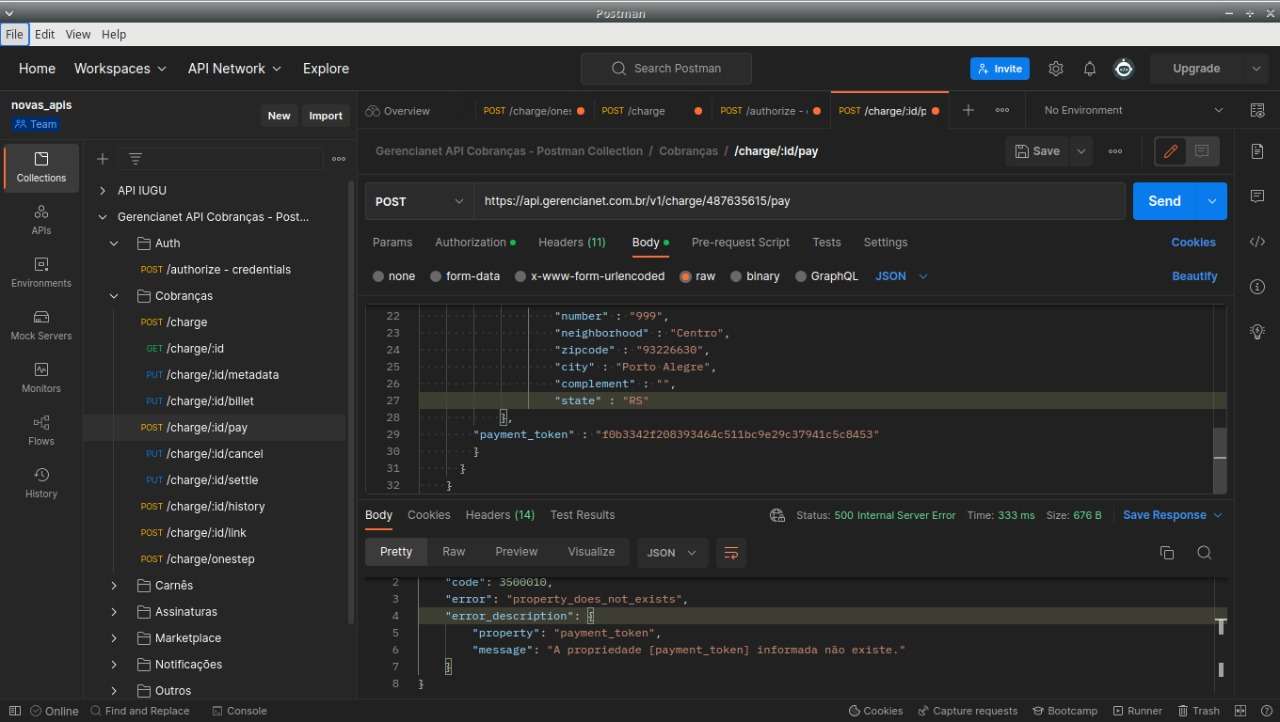The width and height of the screenshot is (1280, 722).
Task: Open the environment quick look icon
Action: (1257, 111)
